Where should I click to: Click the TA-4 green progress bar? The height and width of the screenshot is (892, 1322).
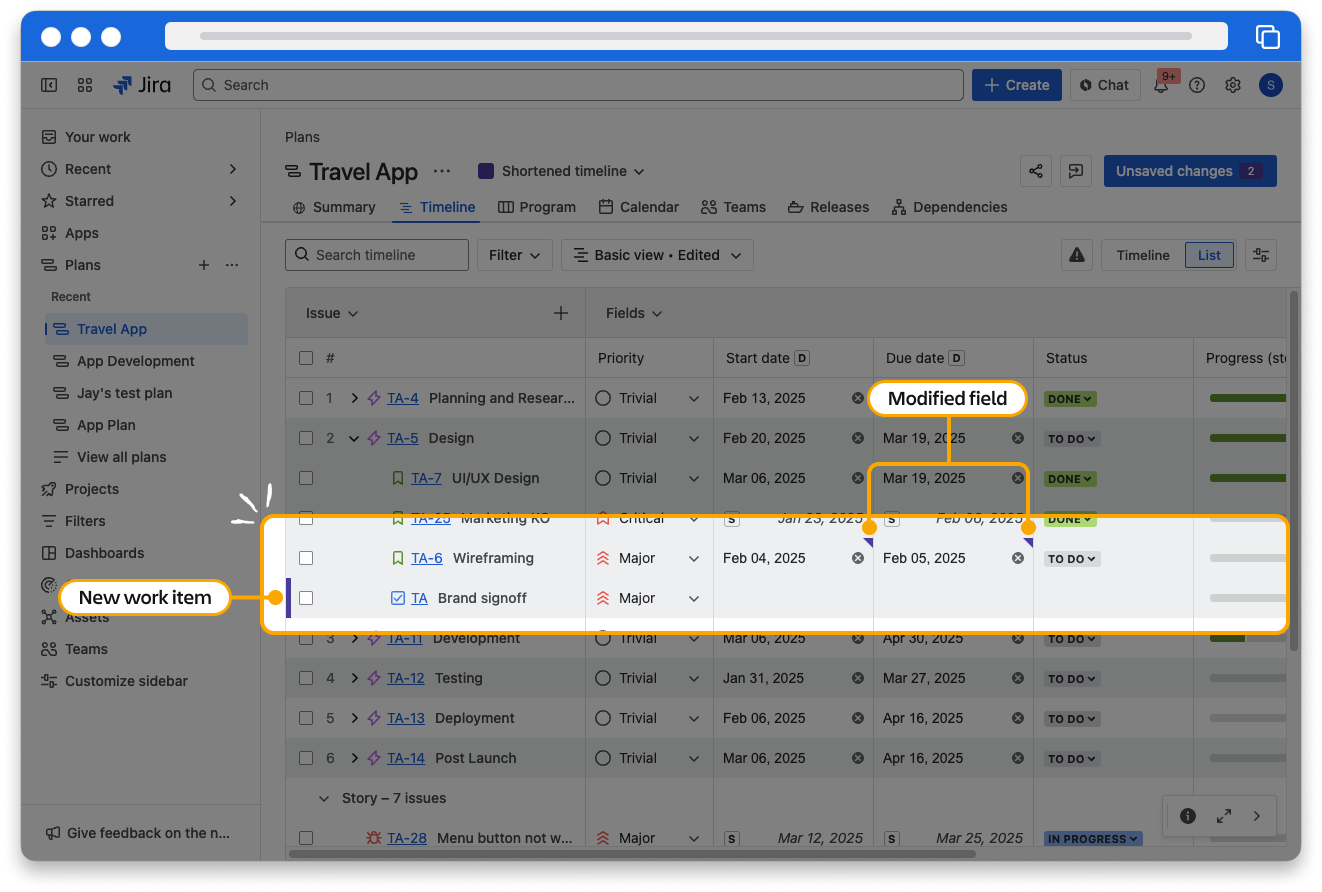(x=1247, y=398)
